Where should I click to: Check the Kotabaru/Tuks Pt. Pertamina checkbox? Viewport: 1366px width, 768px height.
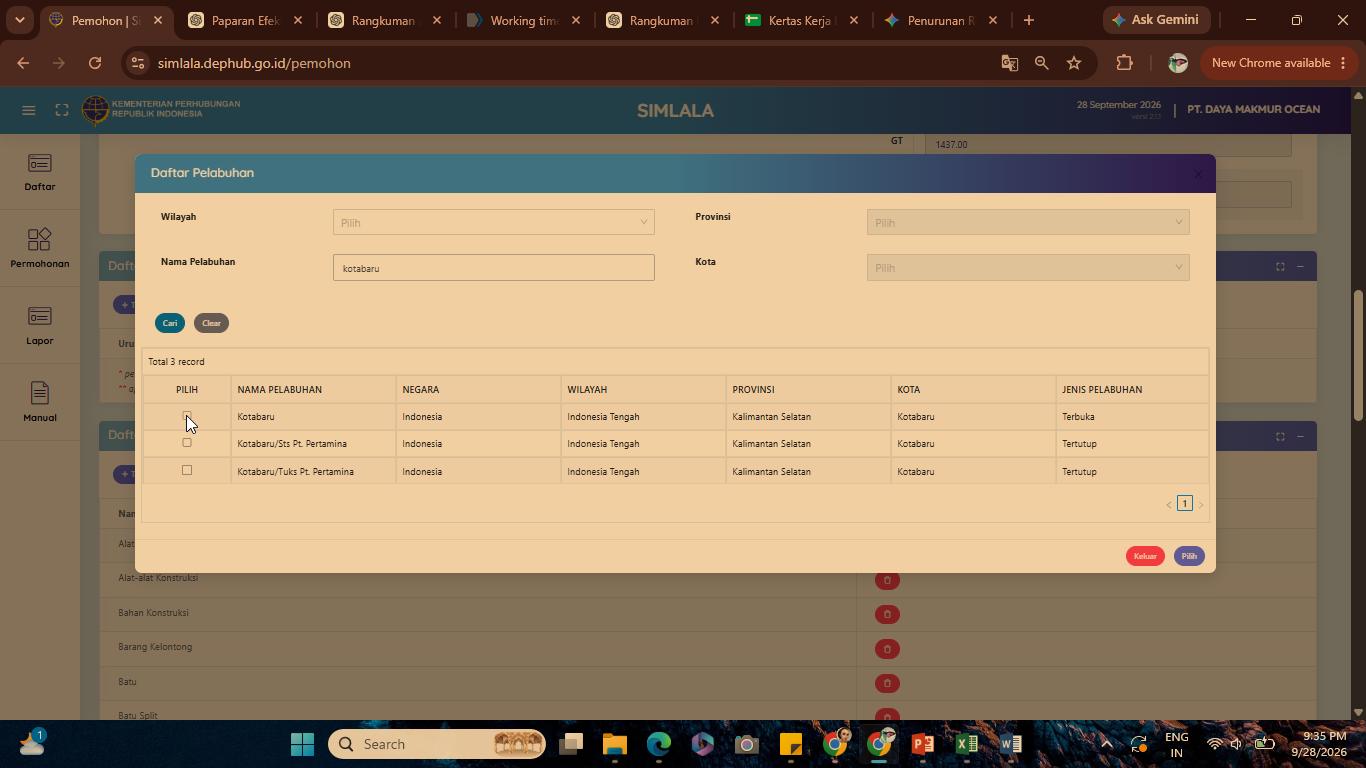187,470
